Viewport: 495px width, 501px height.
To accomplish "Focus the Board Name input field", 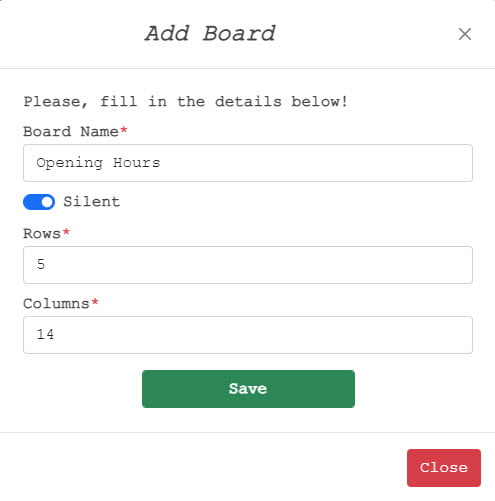I will (248, 163).
